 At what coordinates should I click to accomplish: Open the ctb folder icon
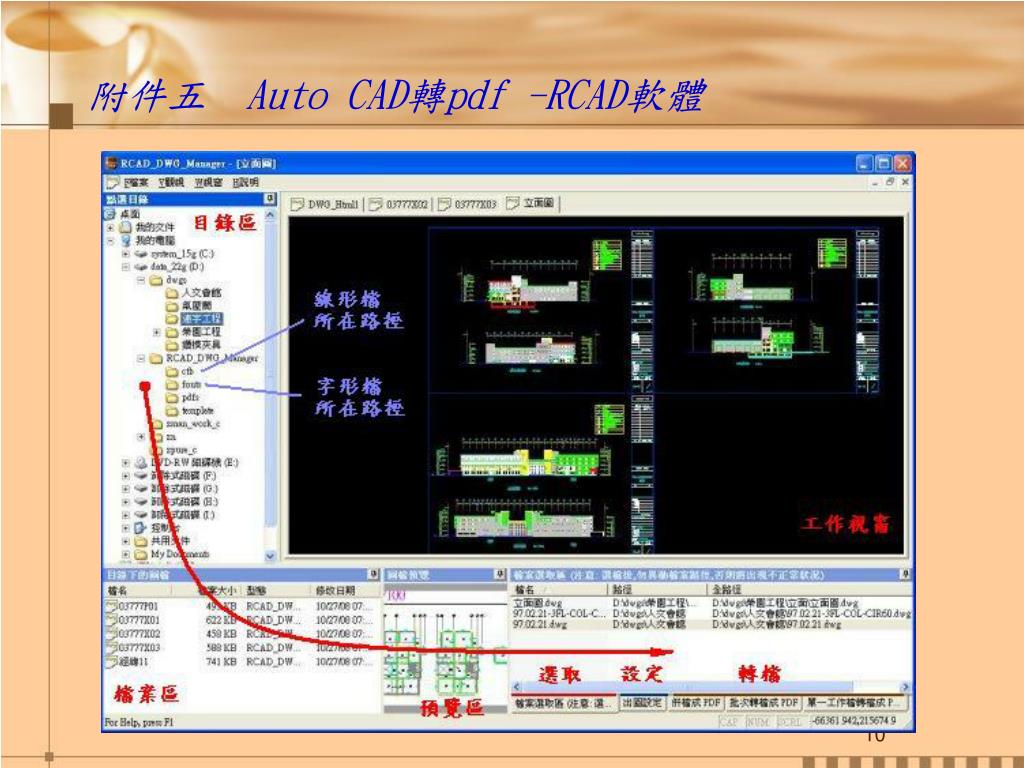coord(172,372)
